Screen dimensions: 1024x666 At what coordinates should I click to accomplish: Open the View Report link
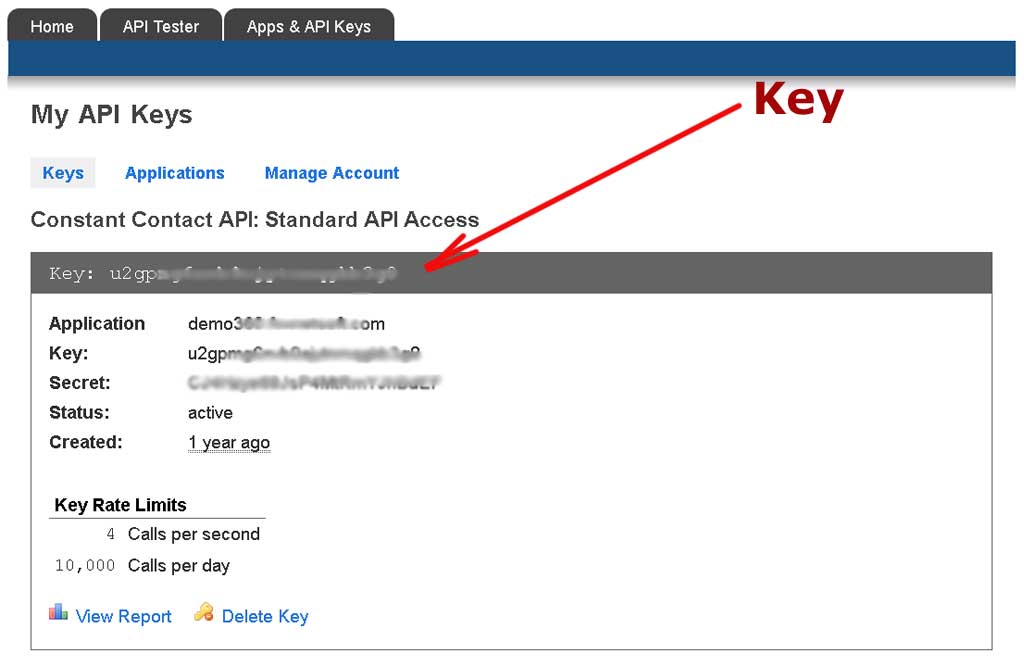click(x=123, y=616)
